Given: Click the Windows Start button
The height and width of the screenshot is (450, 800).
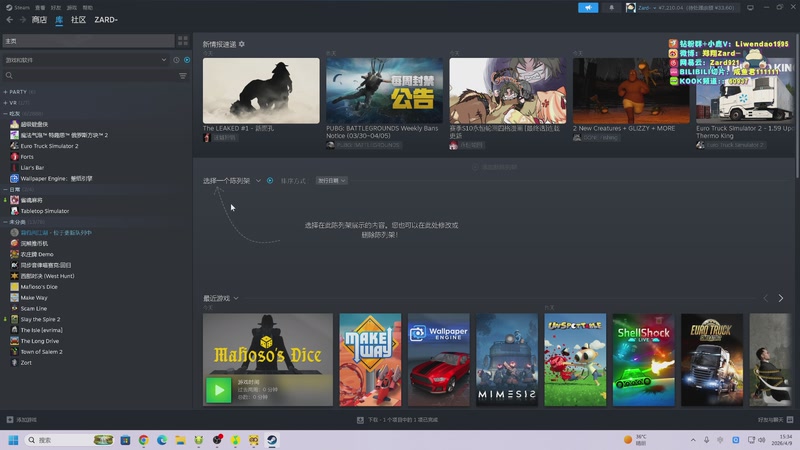Looking at the screenshot, I should point(13,440).
